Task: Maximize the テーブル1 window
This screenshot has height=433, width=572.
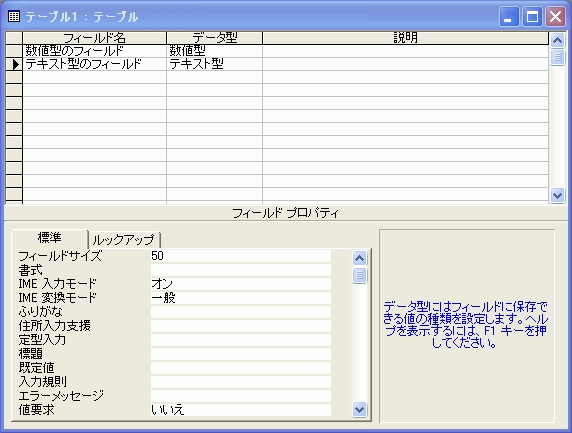Action: click(x=532, y=16)
